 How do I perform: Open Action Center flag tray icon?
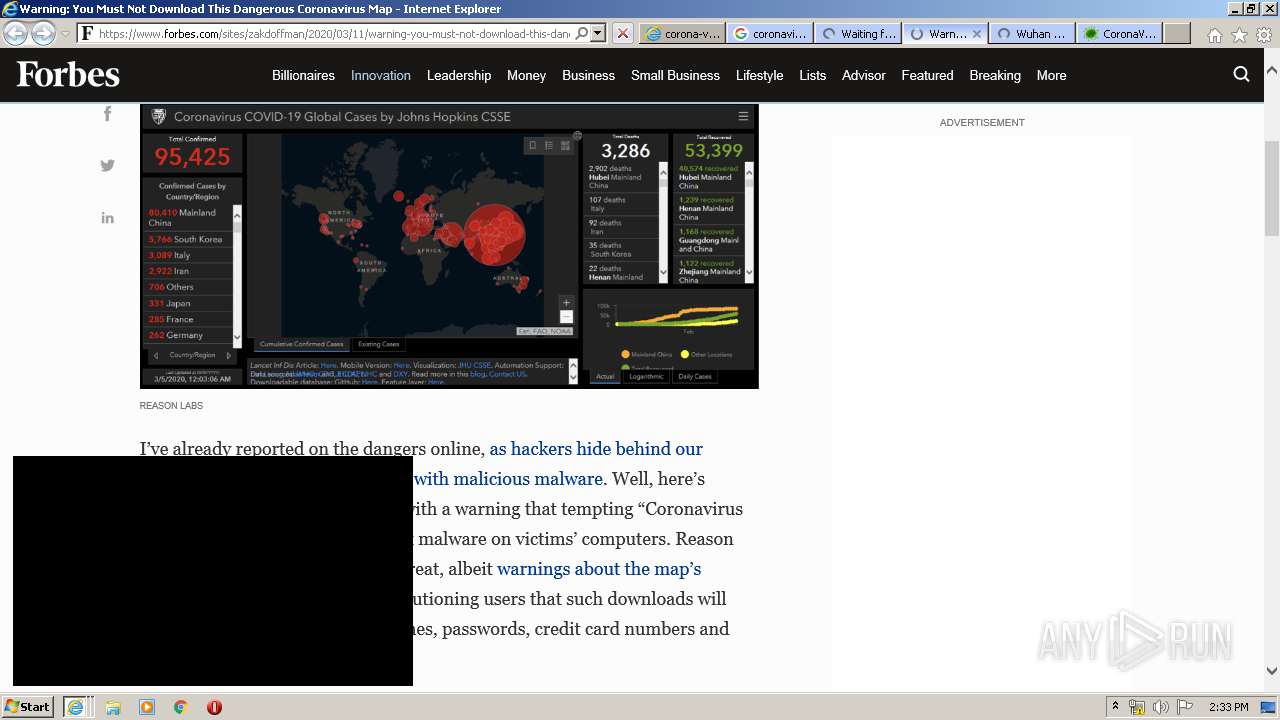point(1185,707)
